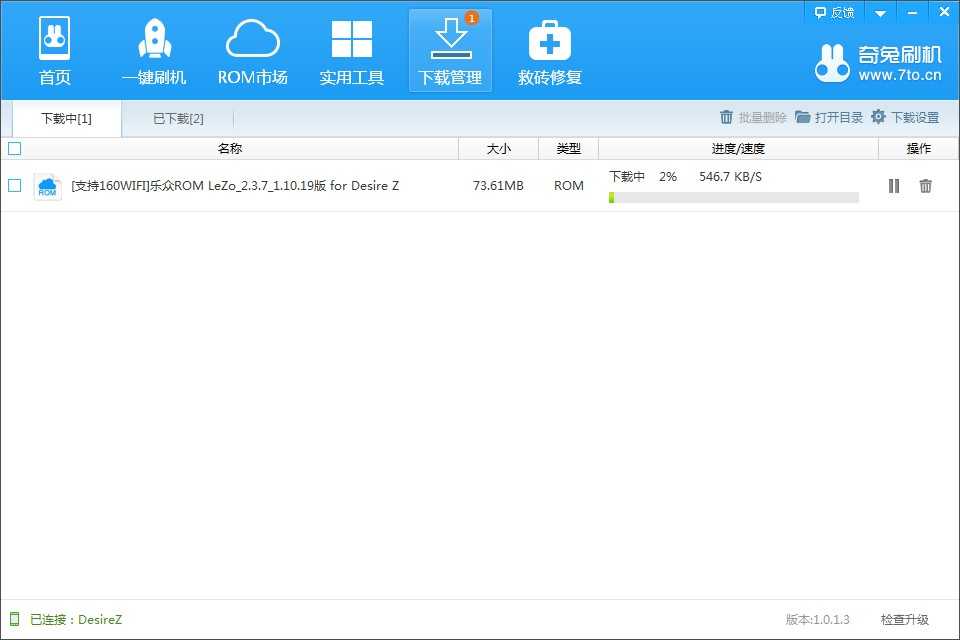Click 批量删除 batch delete button
The height and width of the screenshot is (640, 960).
tap(753, 117)
